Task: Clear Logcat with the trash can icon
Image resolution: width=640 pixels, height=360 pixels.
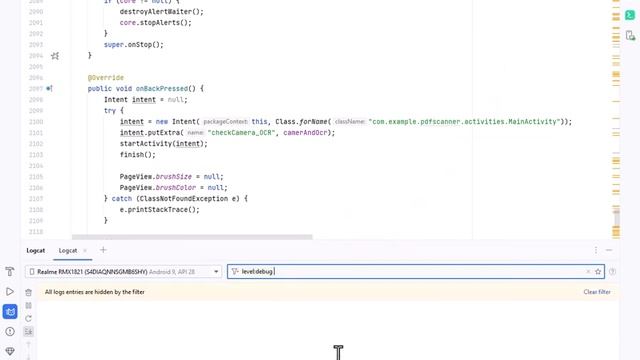Action: (28, 292)
